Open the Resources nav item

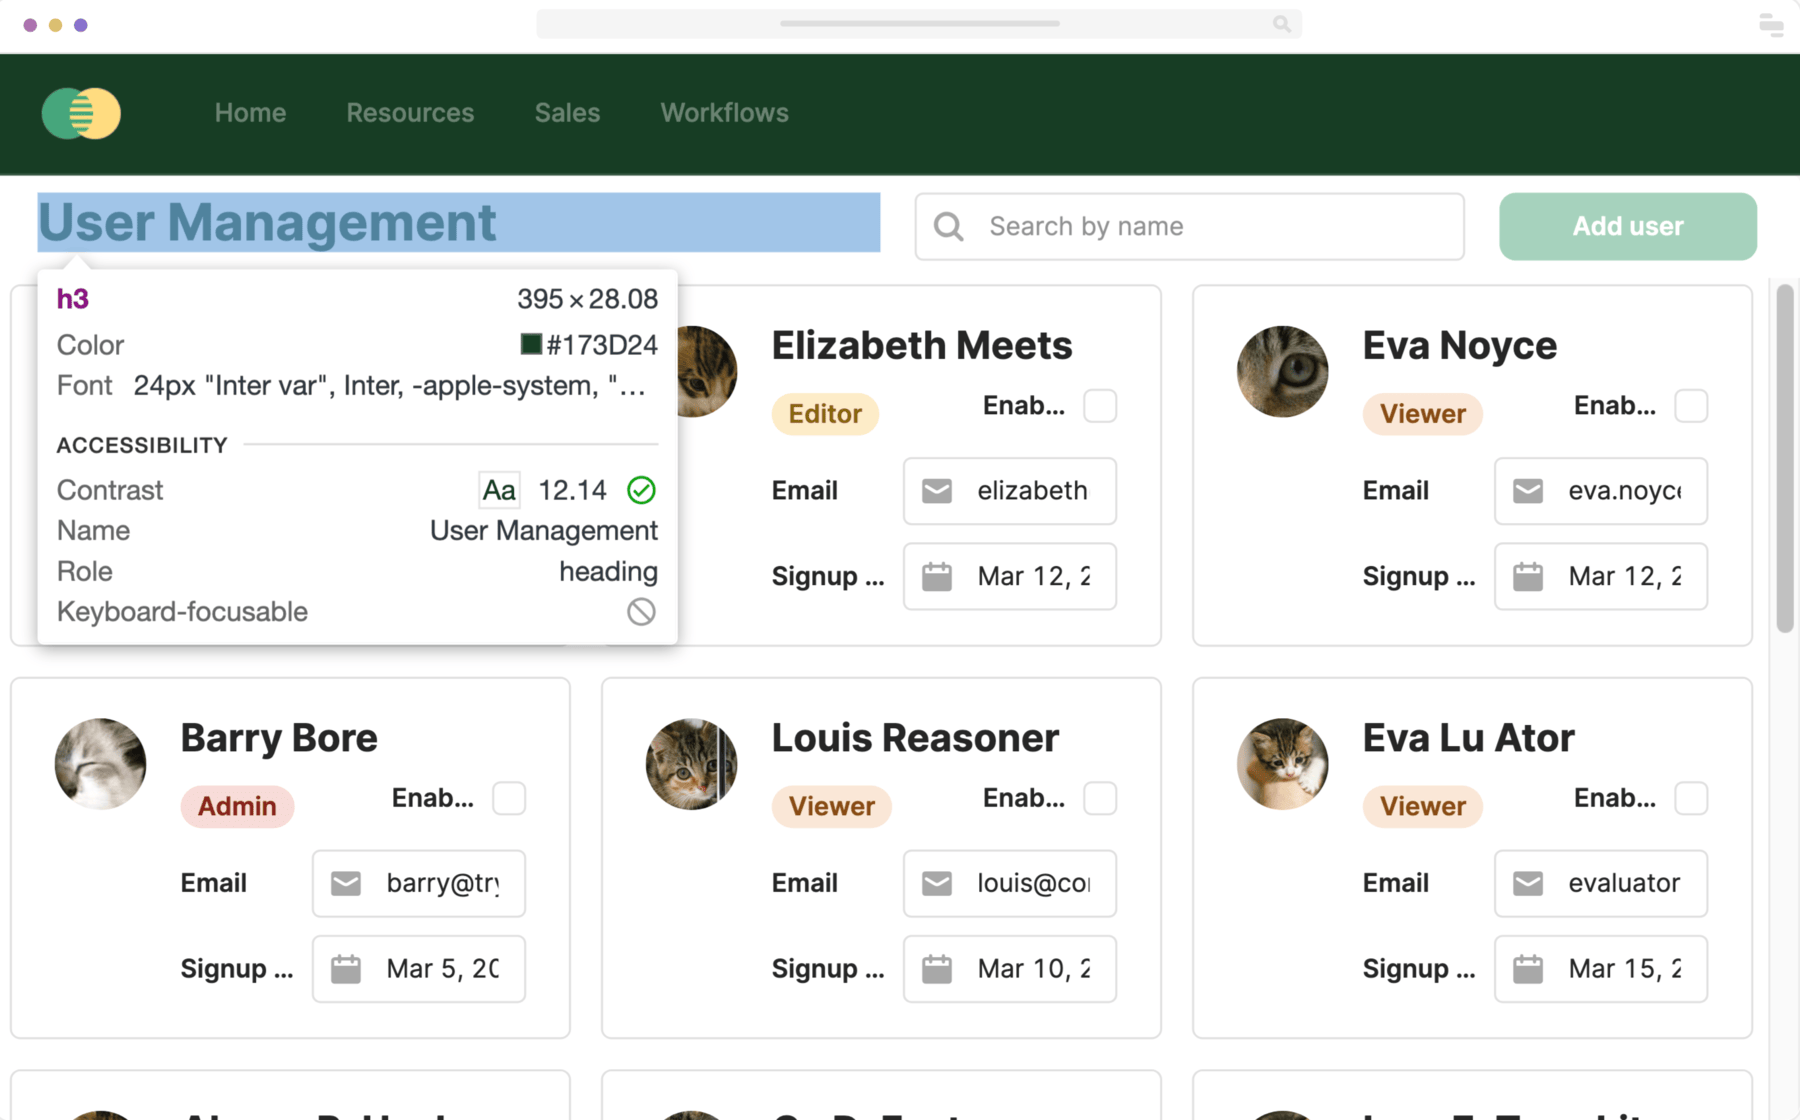(x=410, y=113)
